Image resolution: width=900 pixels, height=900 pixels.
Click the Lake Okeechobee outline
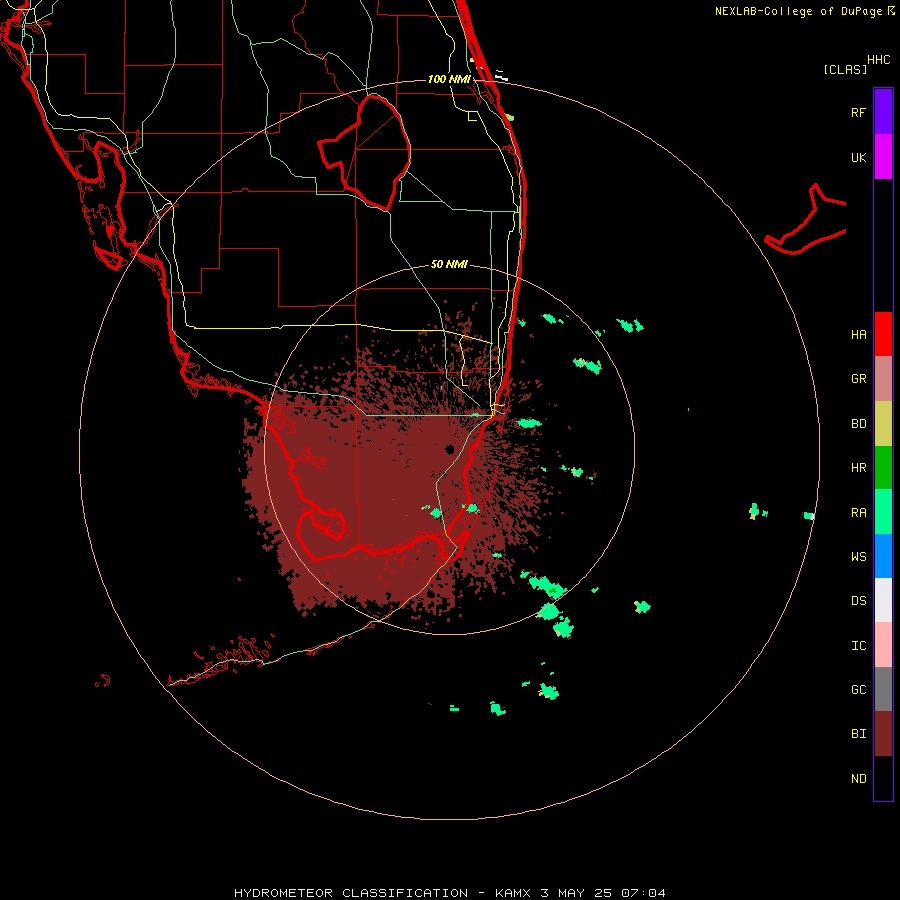tap(366, 153)
